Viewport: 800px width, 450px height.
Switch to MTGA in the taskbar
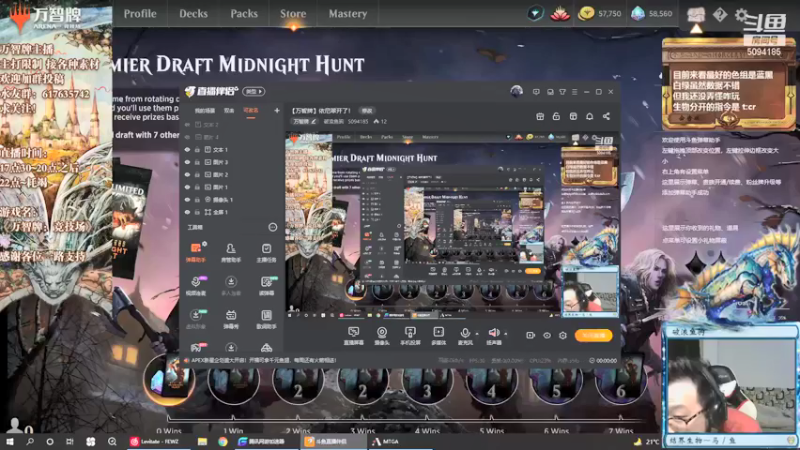(385, 441)
